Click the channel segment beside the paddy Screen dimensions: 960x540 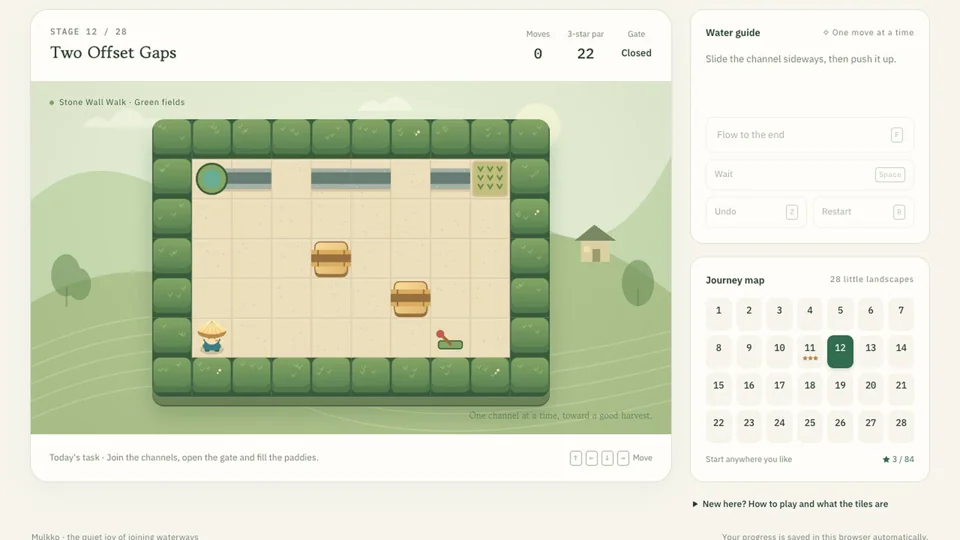pyautogui.click(x=450, y=179)
